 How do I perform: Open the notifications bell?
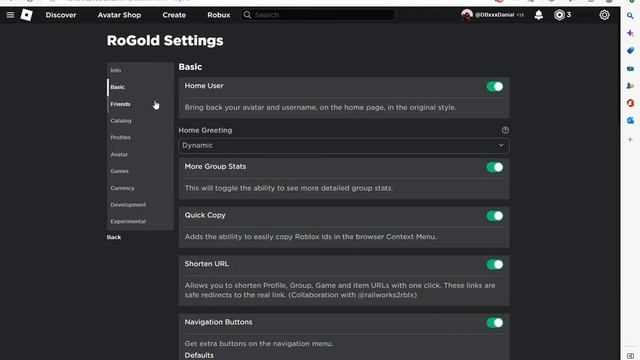coord(539,15)
